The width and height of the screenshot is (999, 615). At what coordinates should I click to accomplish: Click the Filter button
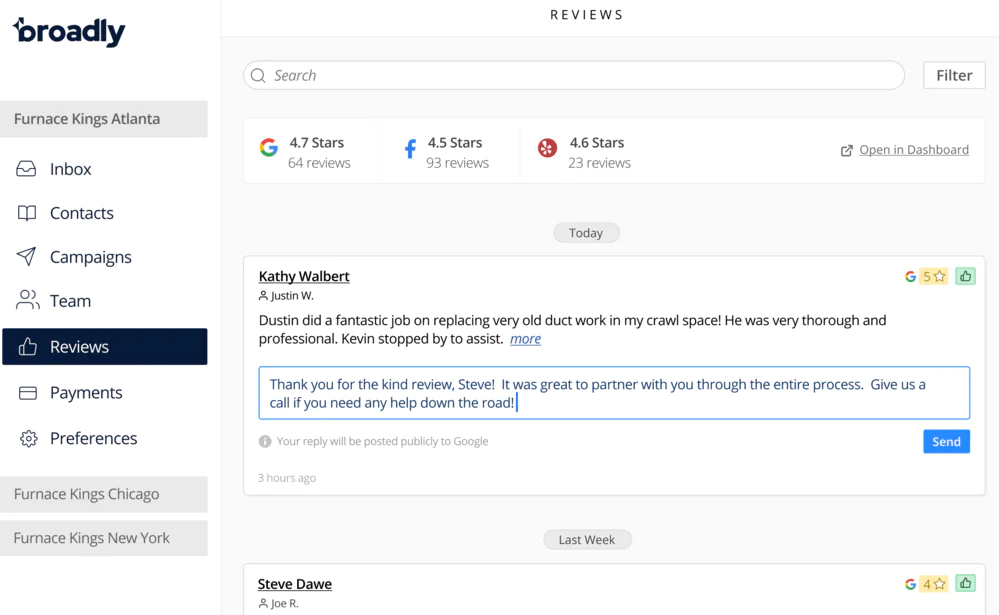954,75
